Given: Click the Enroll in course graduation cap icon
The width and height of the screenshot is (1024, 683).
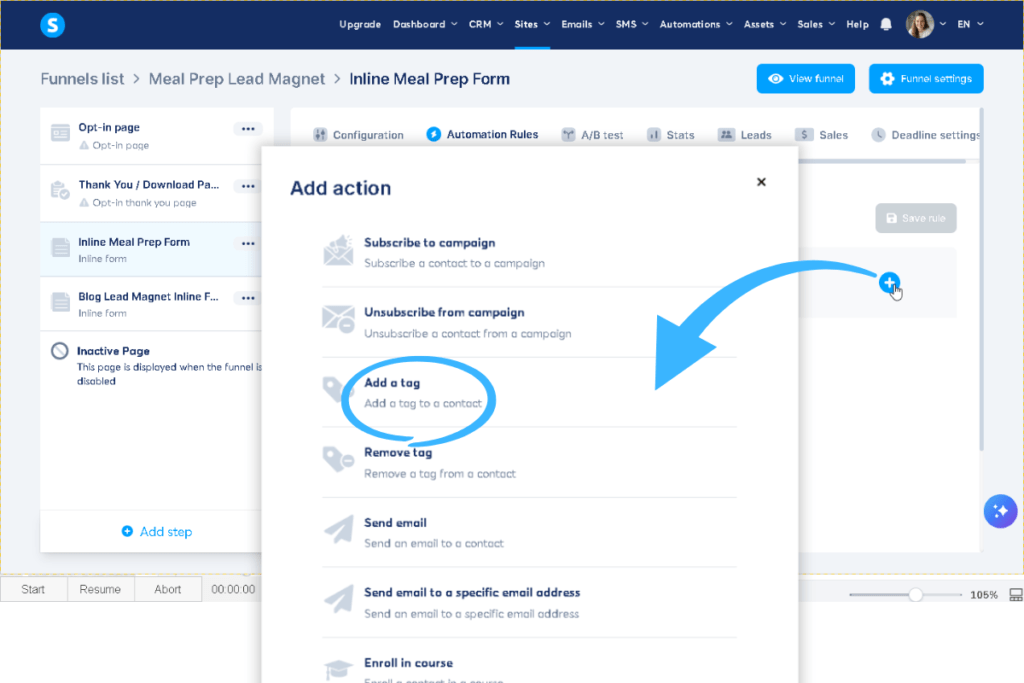Looking at the screenshot, I should click(x=338, y=666).
